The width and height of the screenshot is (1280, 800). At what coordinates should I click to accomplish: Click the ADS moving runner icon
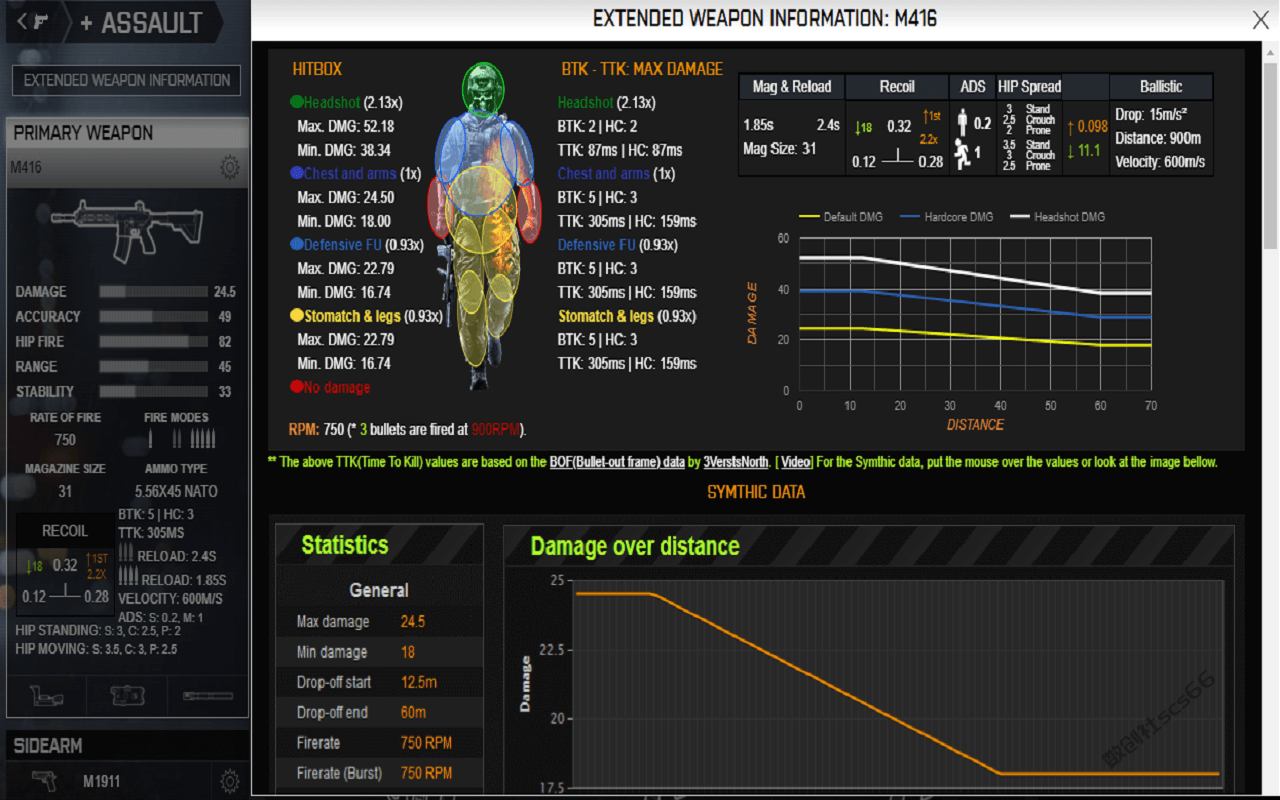click(963, 153)
